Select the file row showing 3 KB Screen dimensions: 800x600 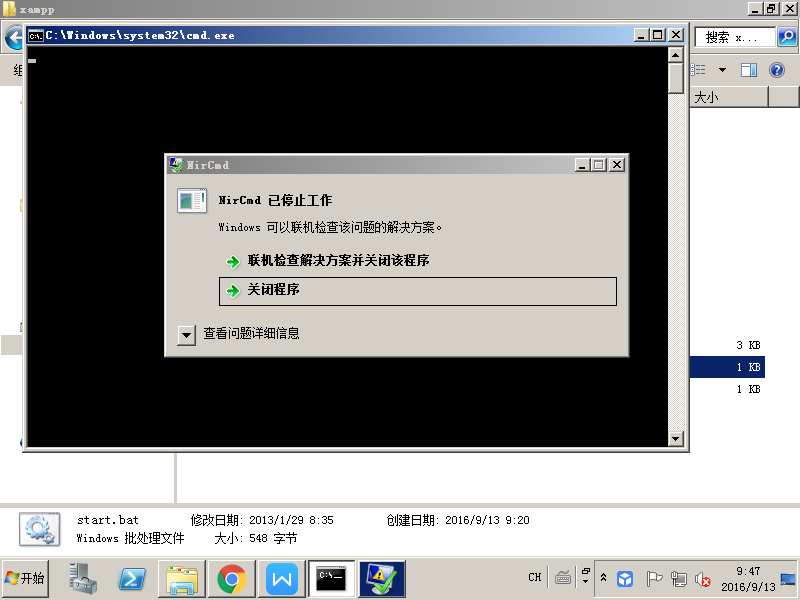coord(727,345)
